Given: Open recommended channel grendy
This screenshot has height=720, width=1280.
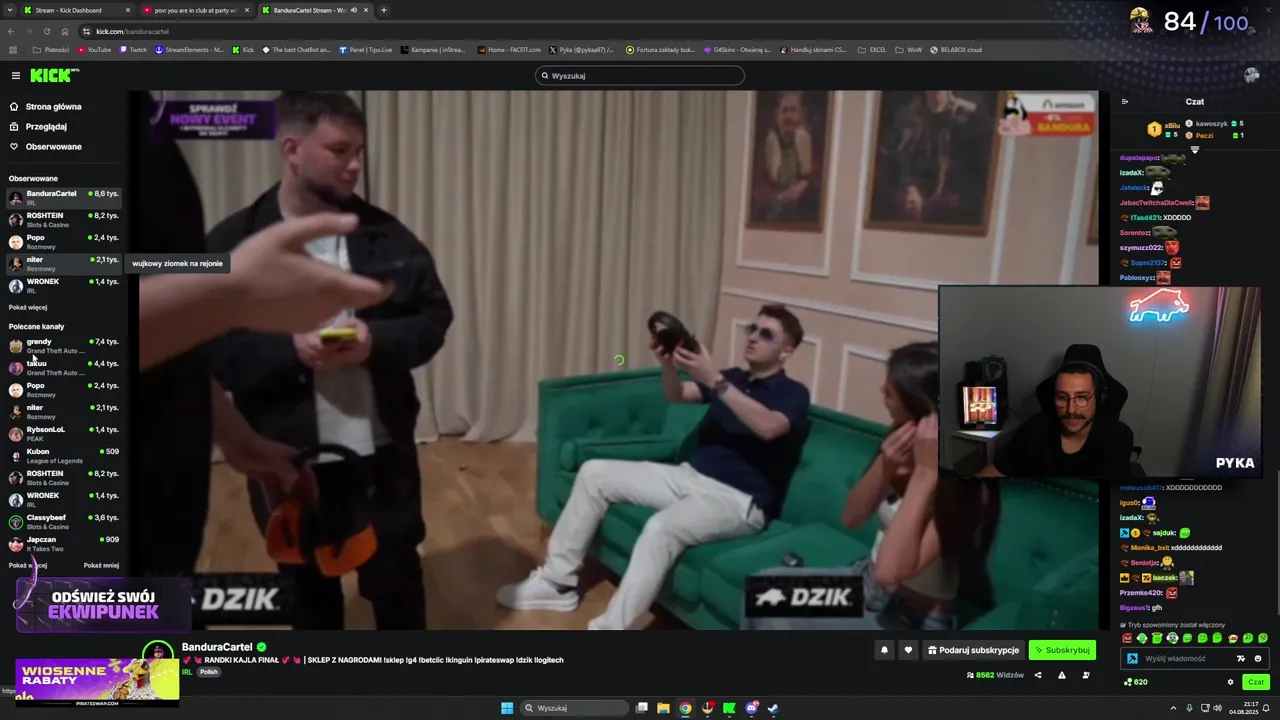Looking at the screenshot, I should [63, 345].
